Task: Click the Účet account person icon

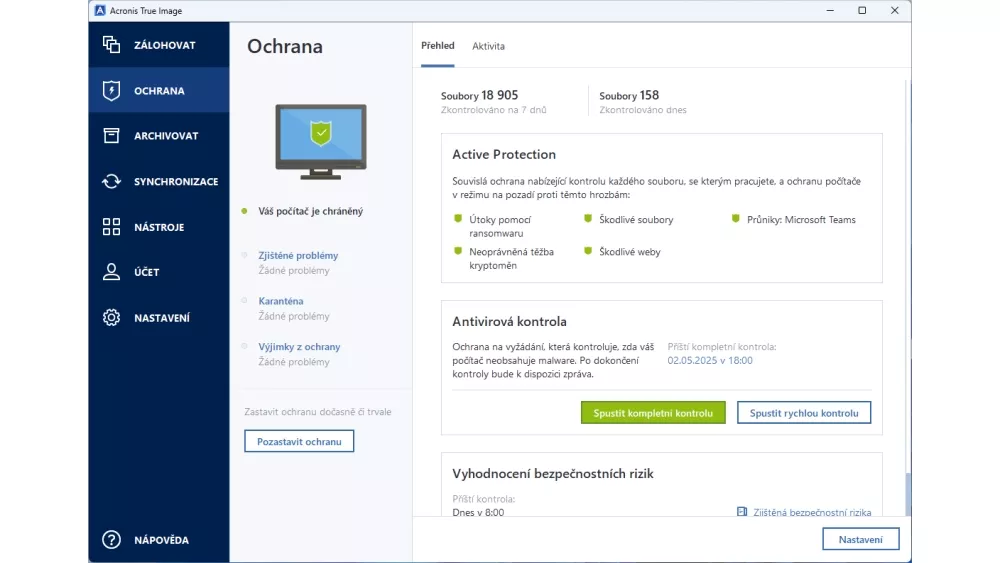Action: 111,272
